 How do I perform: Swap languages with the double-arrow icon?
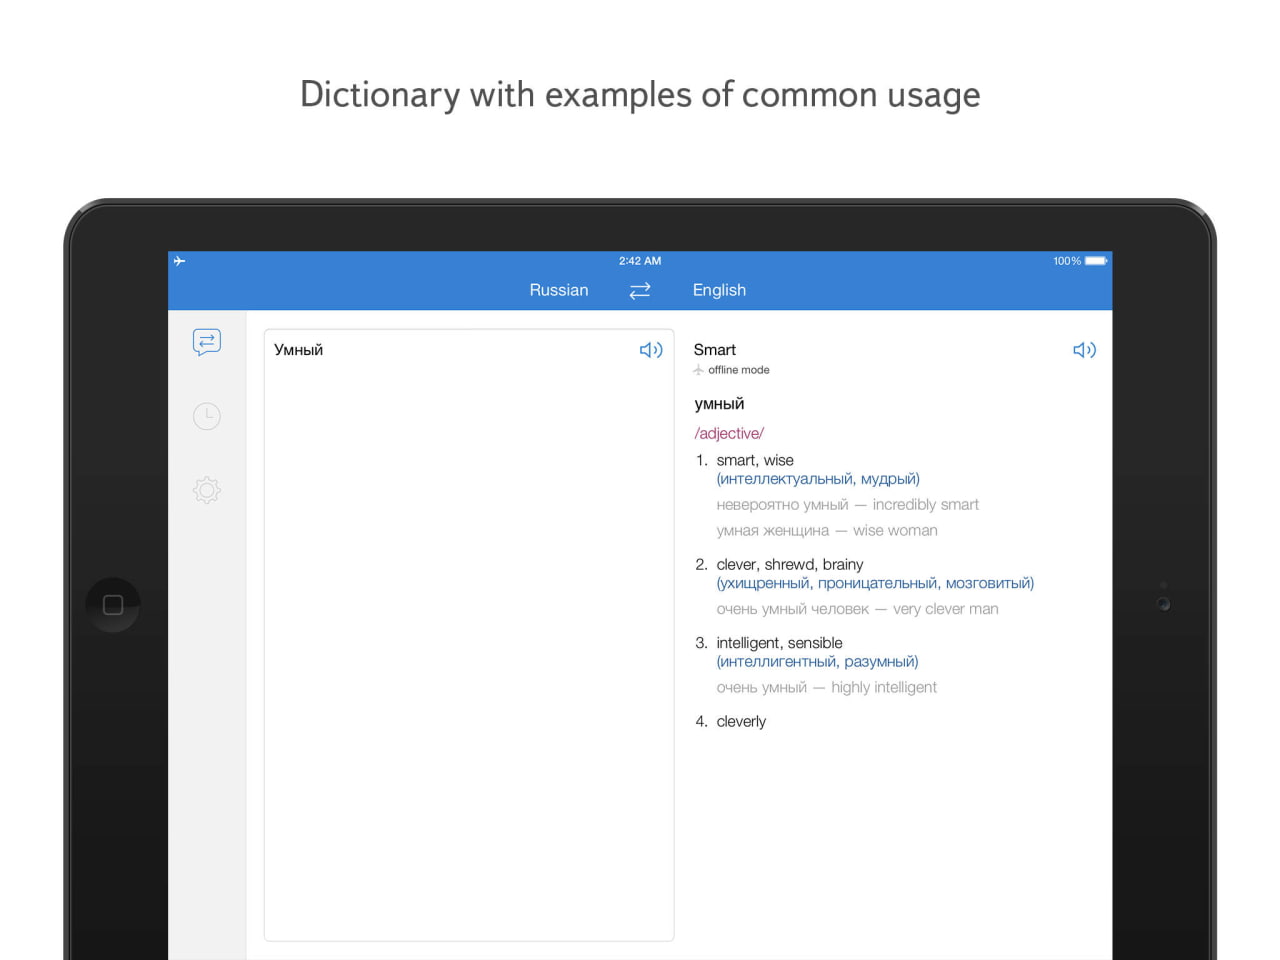coord(639,290)
